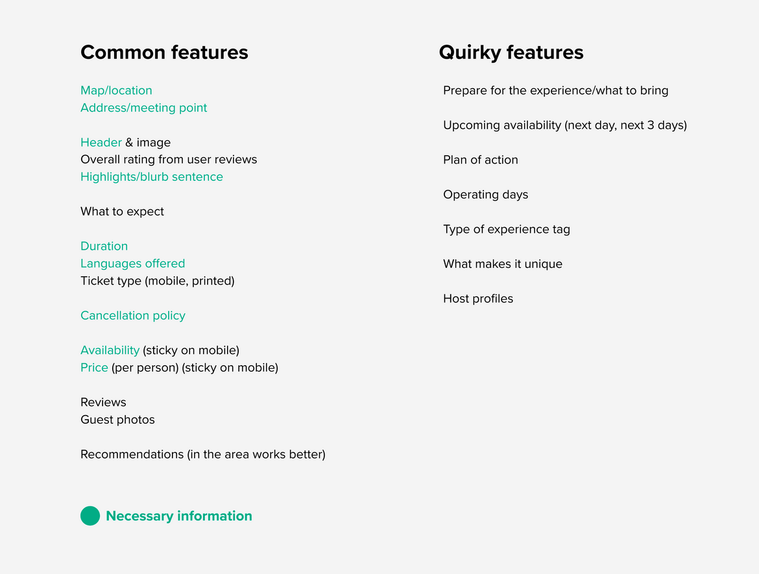Click the Guest photos item
This screenshot has height=574, width=759.
118,420
